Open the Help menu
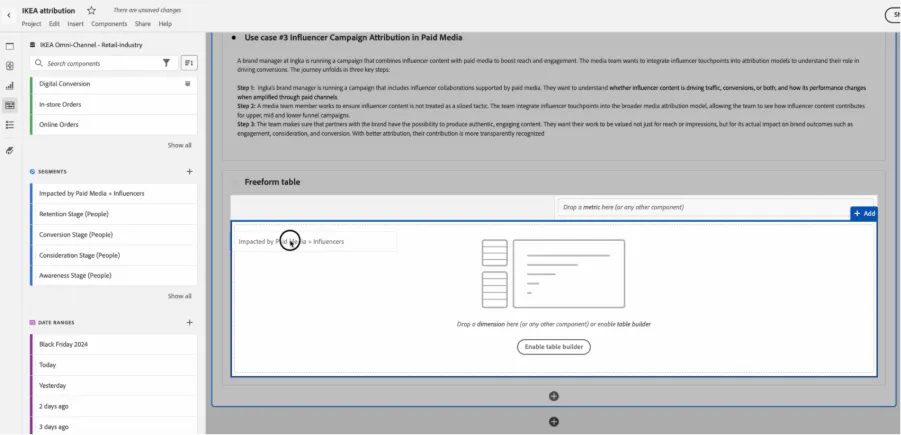 point(165,24)
